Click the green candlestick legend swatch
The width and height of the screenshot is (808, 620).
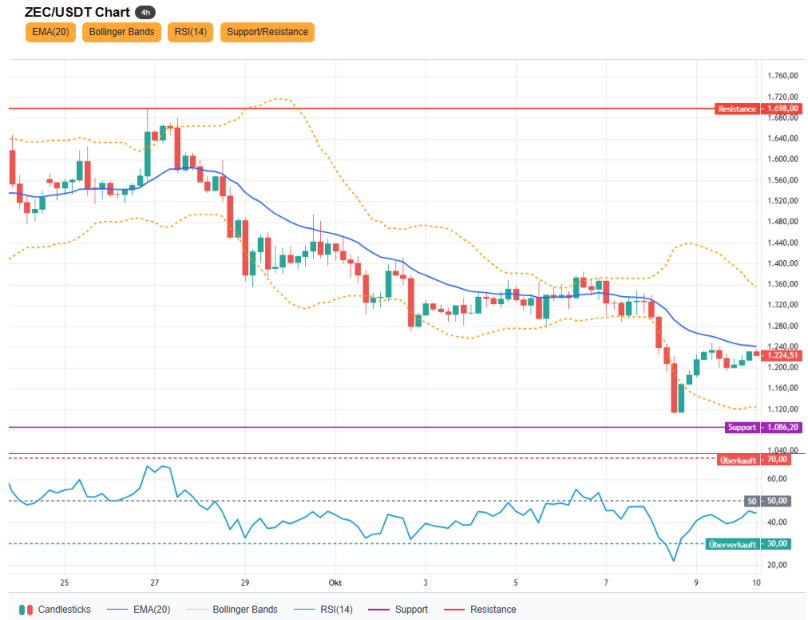pos(22,610)
